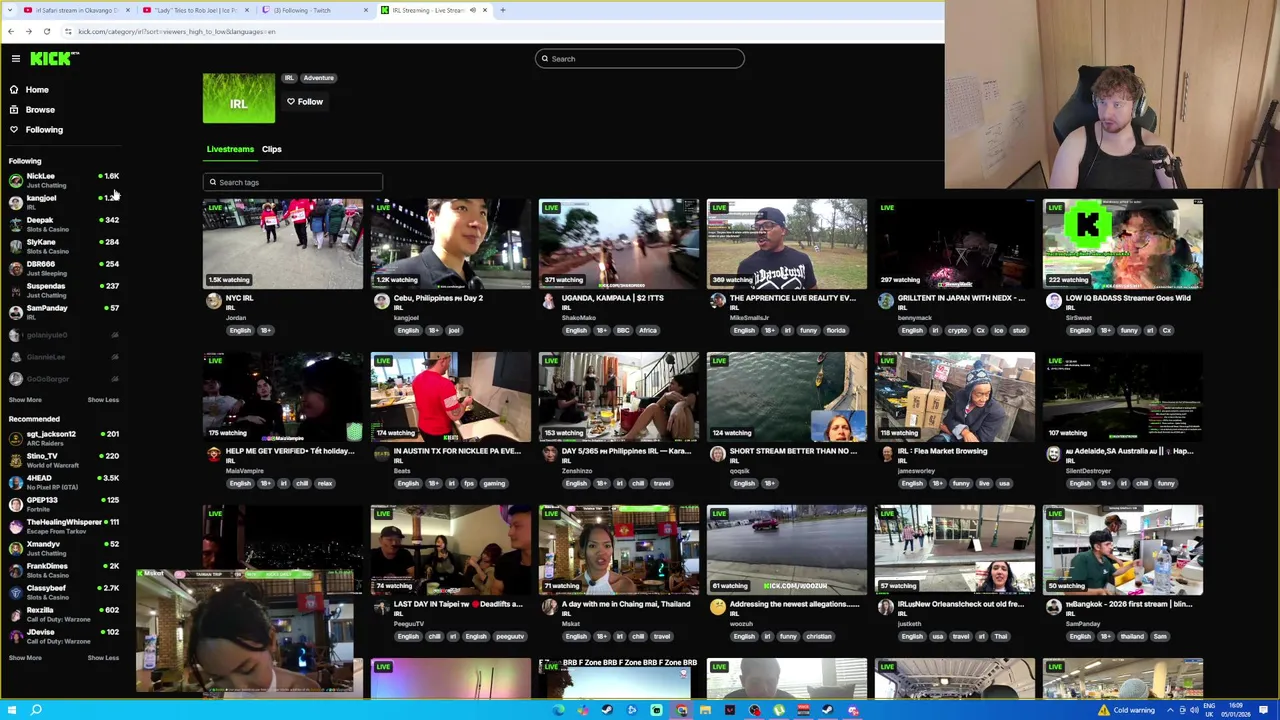Close the Following - Twitch tab
The width and height of the screenshot is (1280, 720).
[x=365, y=10]
